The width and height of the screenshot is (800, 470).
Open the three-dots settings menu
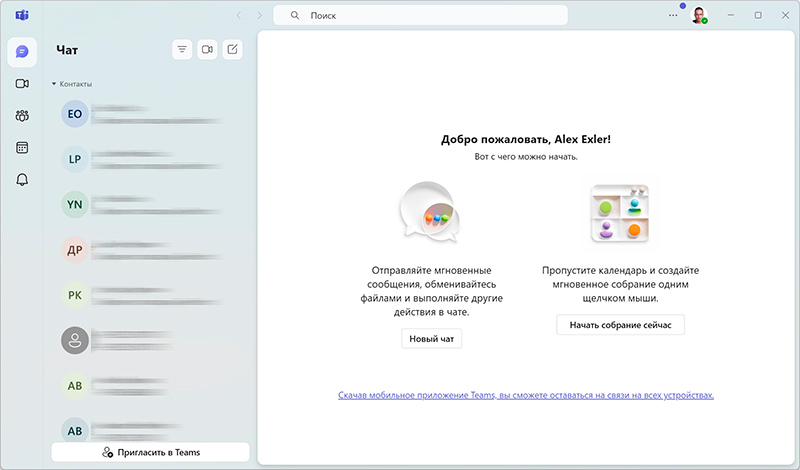pos(673,15)
